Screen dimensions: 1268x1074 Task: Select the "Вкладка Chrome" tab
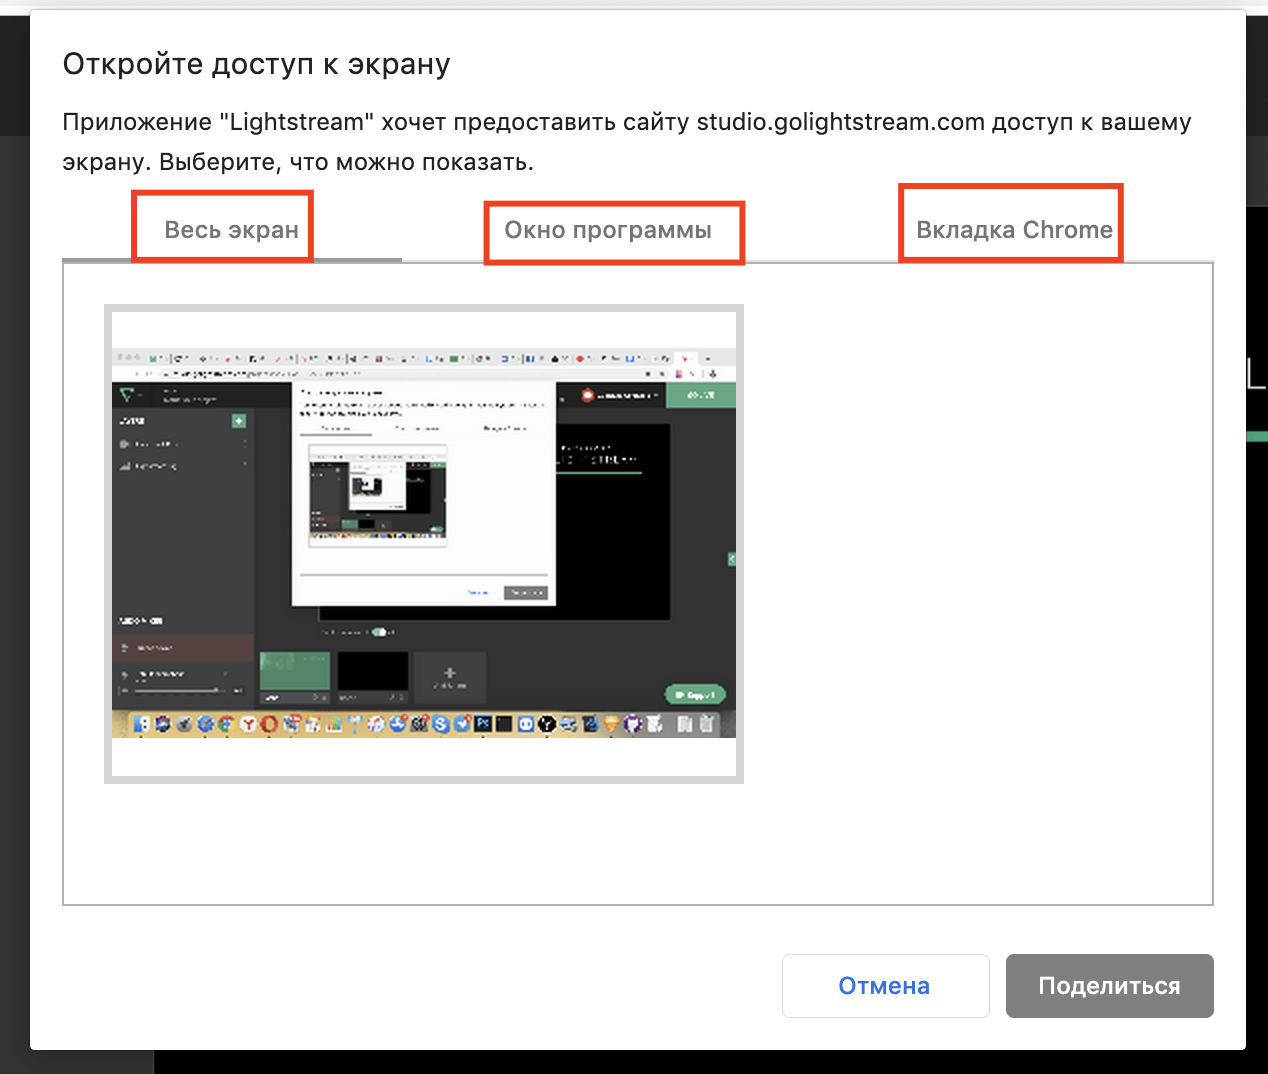1013,230
